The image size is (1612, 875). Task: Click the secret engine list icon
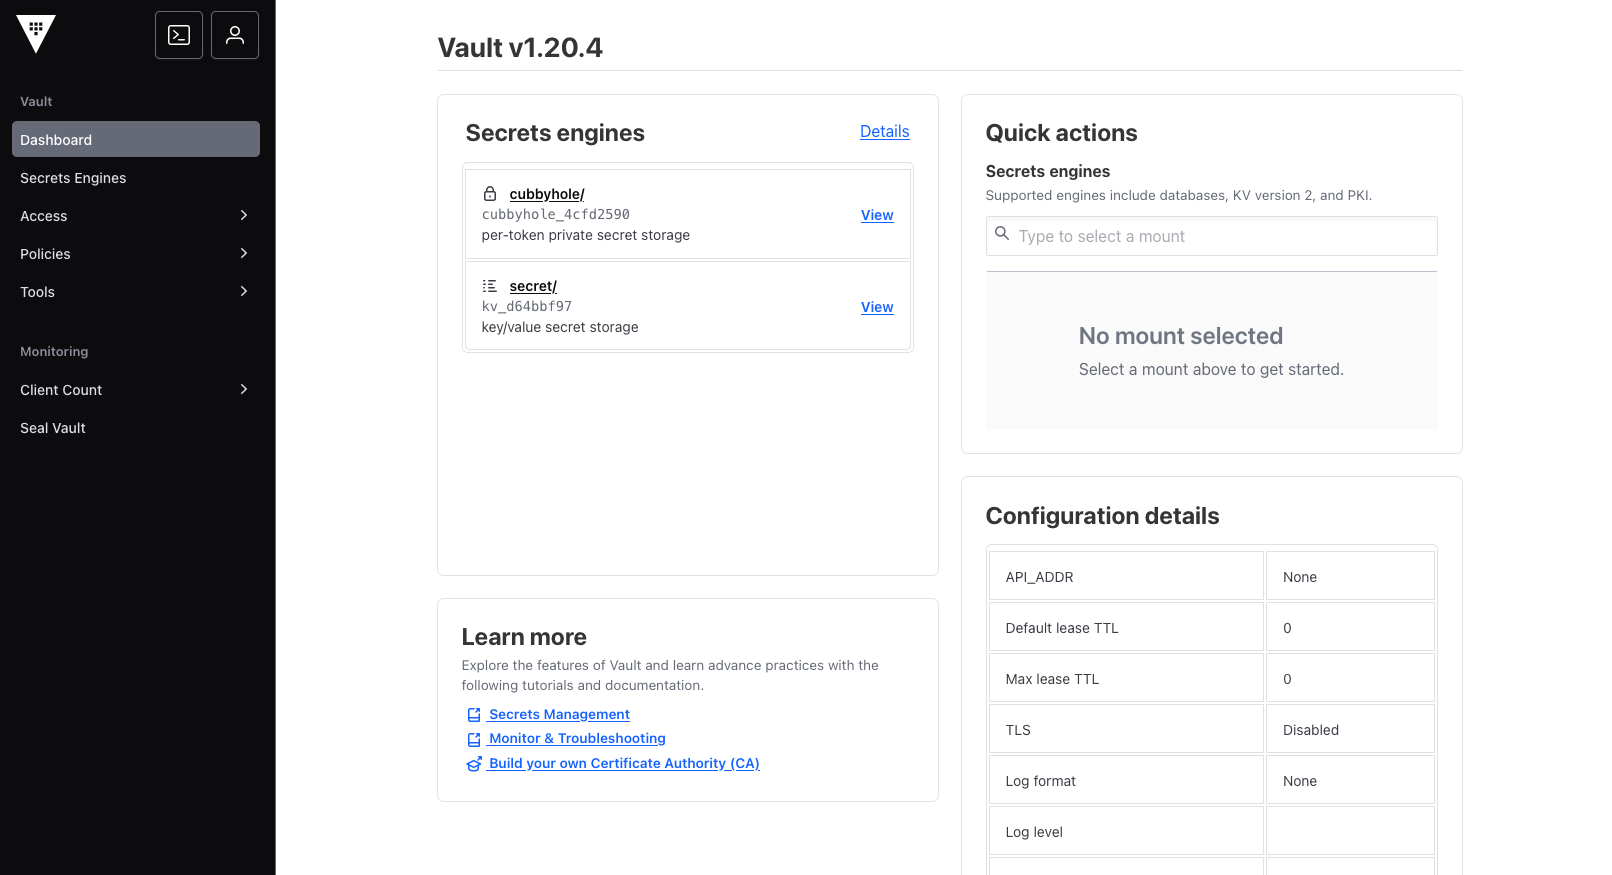click(490, 286)
